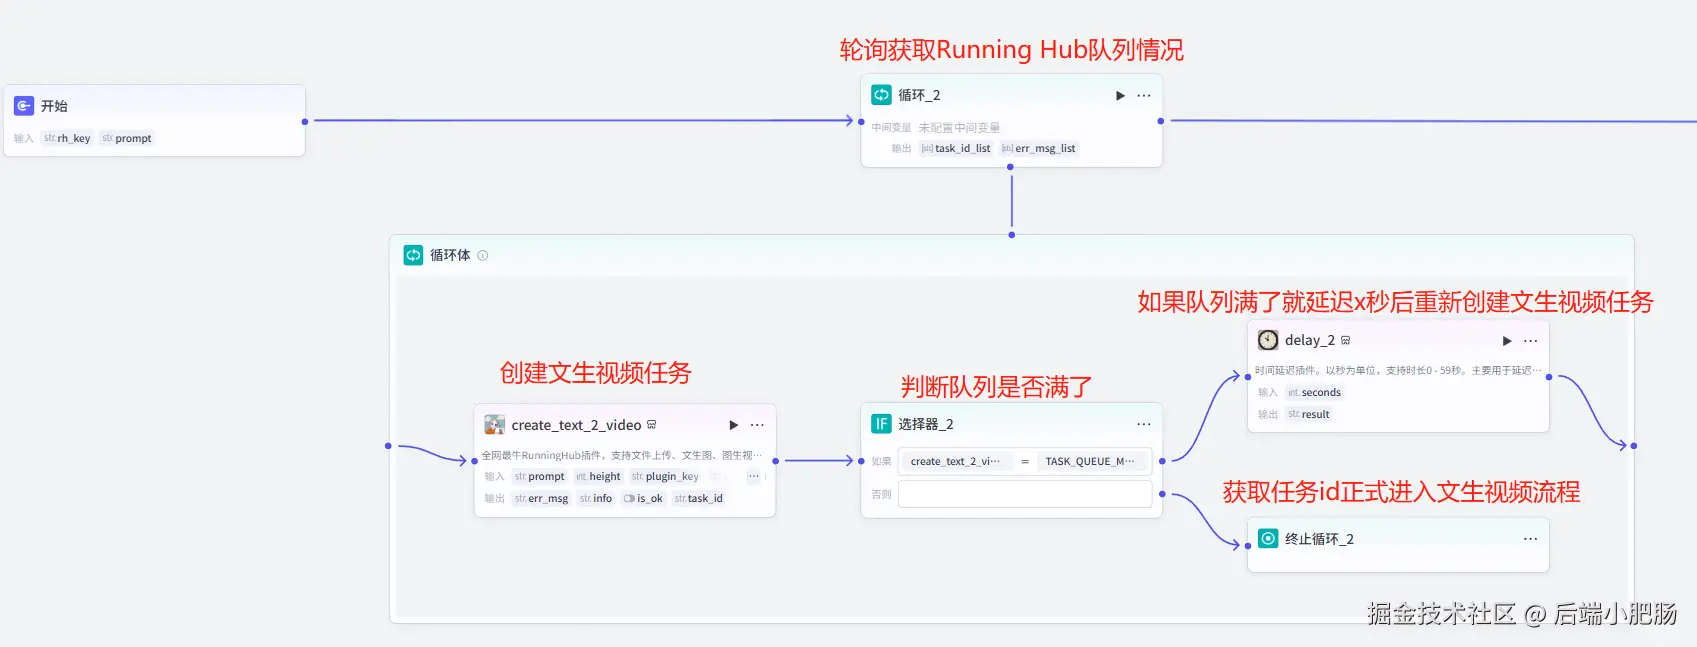
Task: Select the info output of create_text_2_video
Action: click(596, 498)
